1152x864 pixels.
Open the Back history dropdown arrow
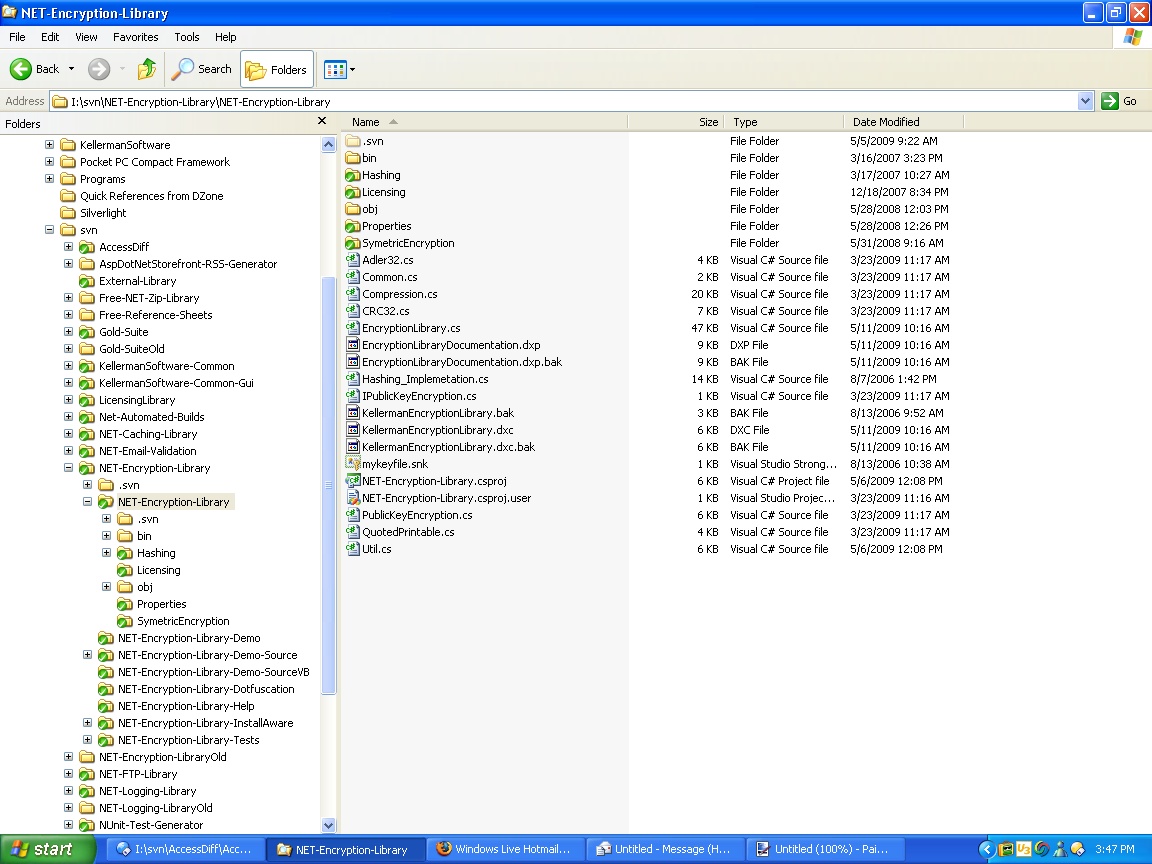click(71, 69)
